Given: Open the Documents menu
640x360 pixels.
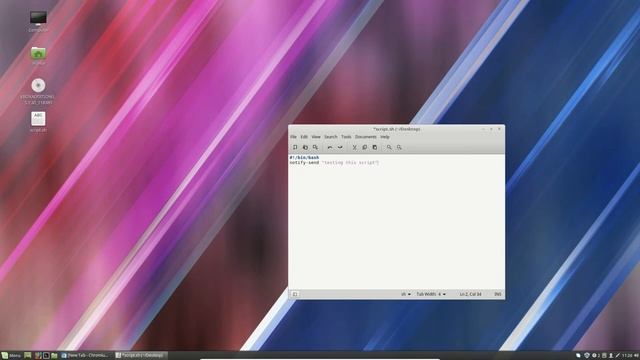Looking at the screenshot, I should pos(366,137).
